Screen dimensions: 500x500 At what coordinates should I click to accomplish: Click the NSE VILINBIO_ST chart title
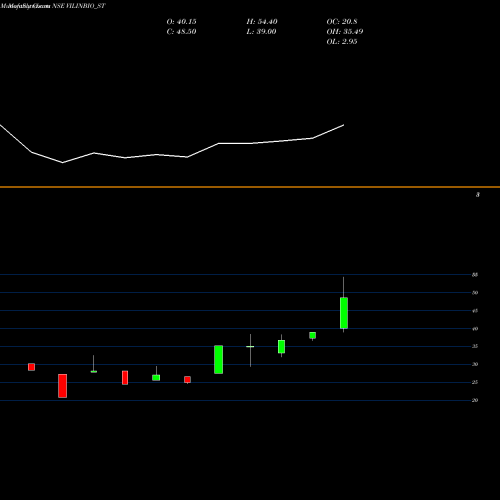[79, 6]
